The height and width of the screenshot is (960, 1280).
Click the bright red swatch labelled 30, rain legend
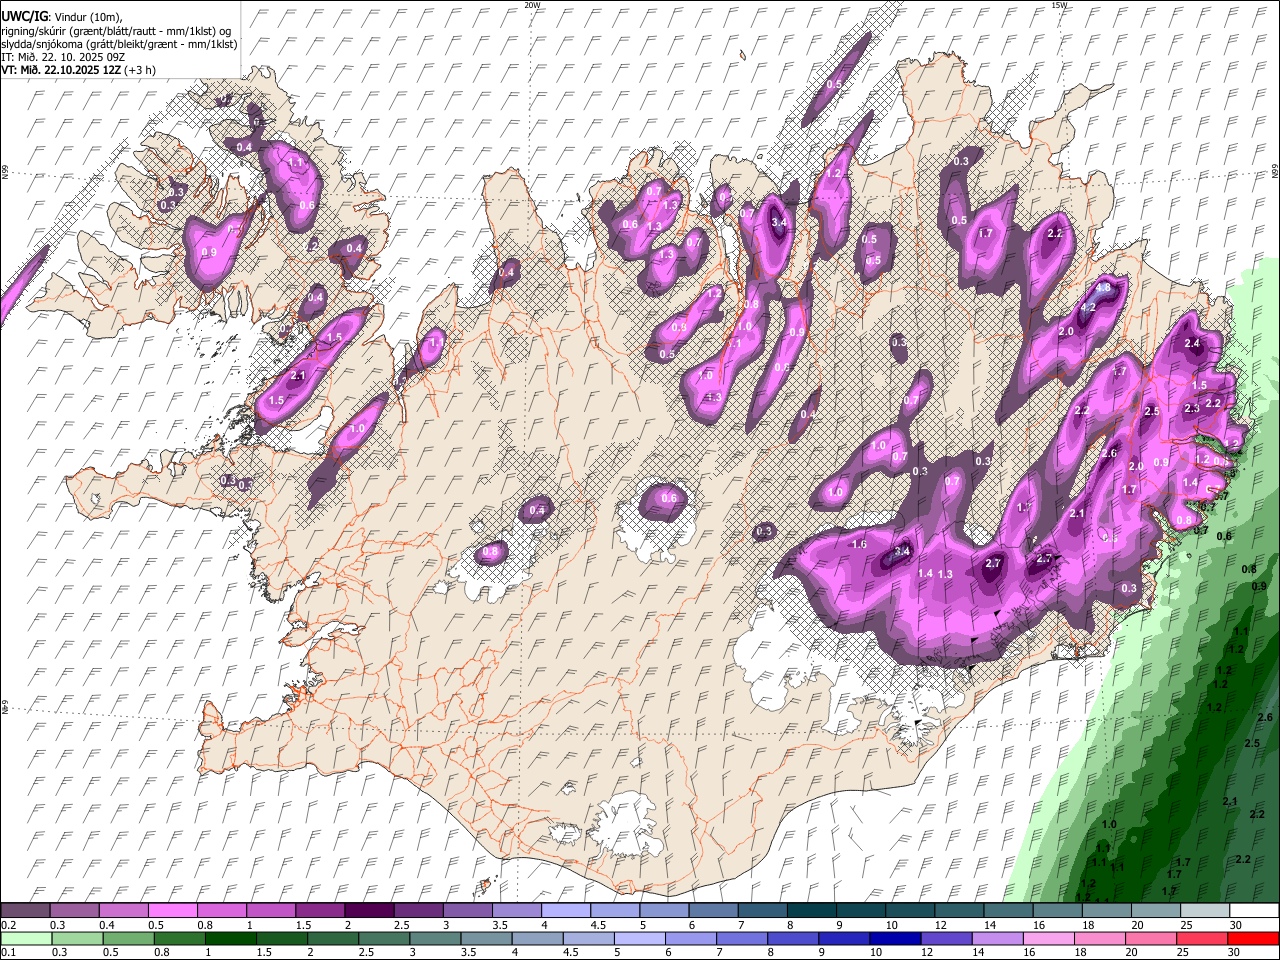coord(1254,938)
